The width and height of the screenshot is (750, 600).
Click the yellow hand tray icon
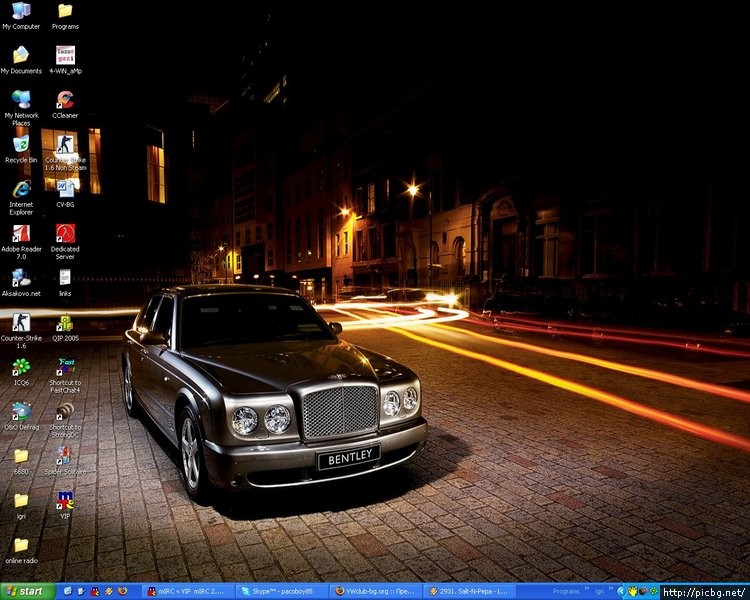633,591
